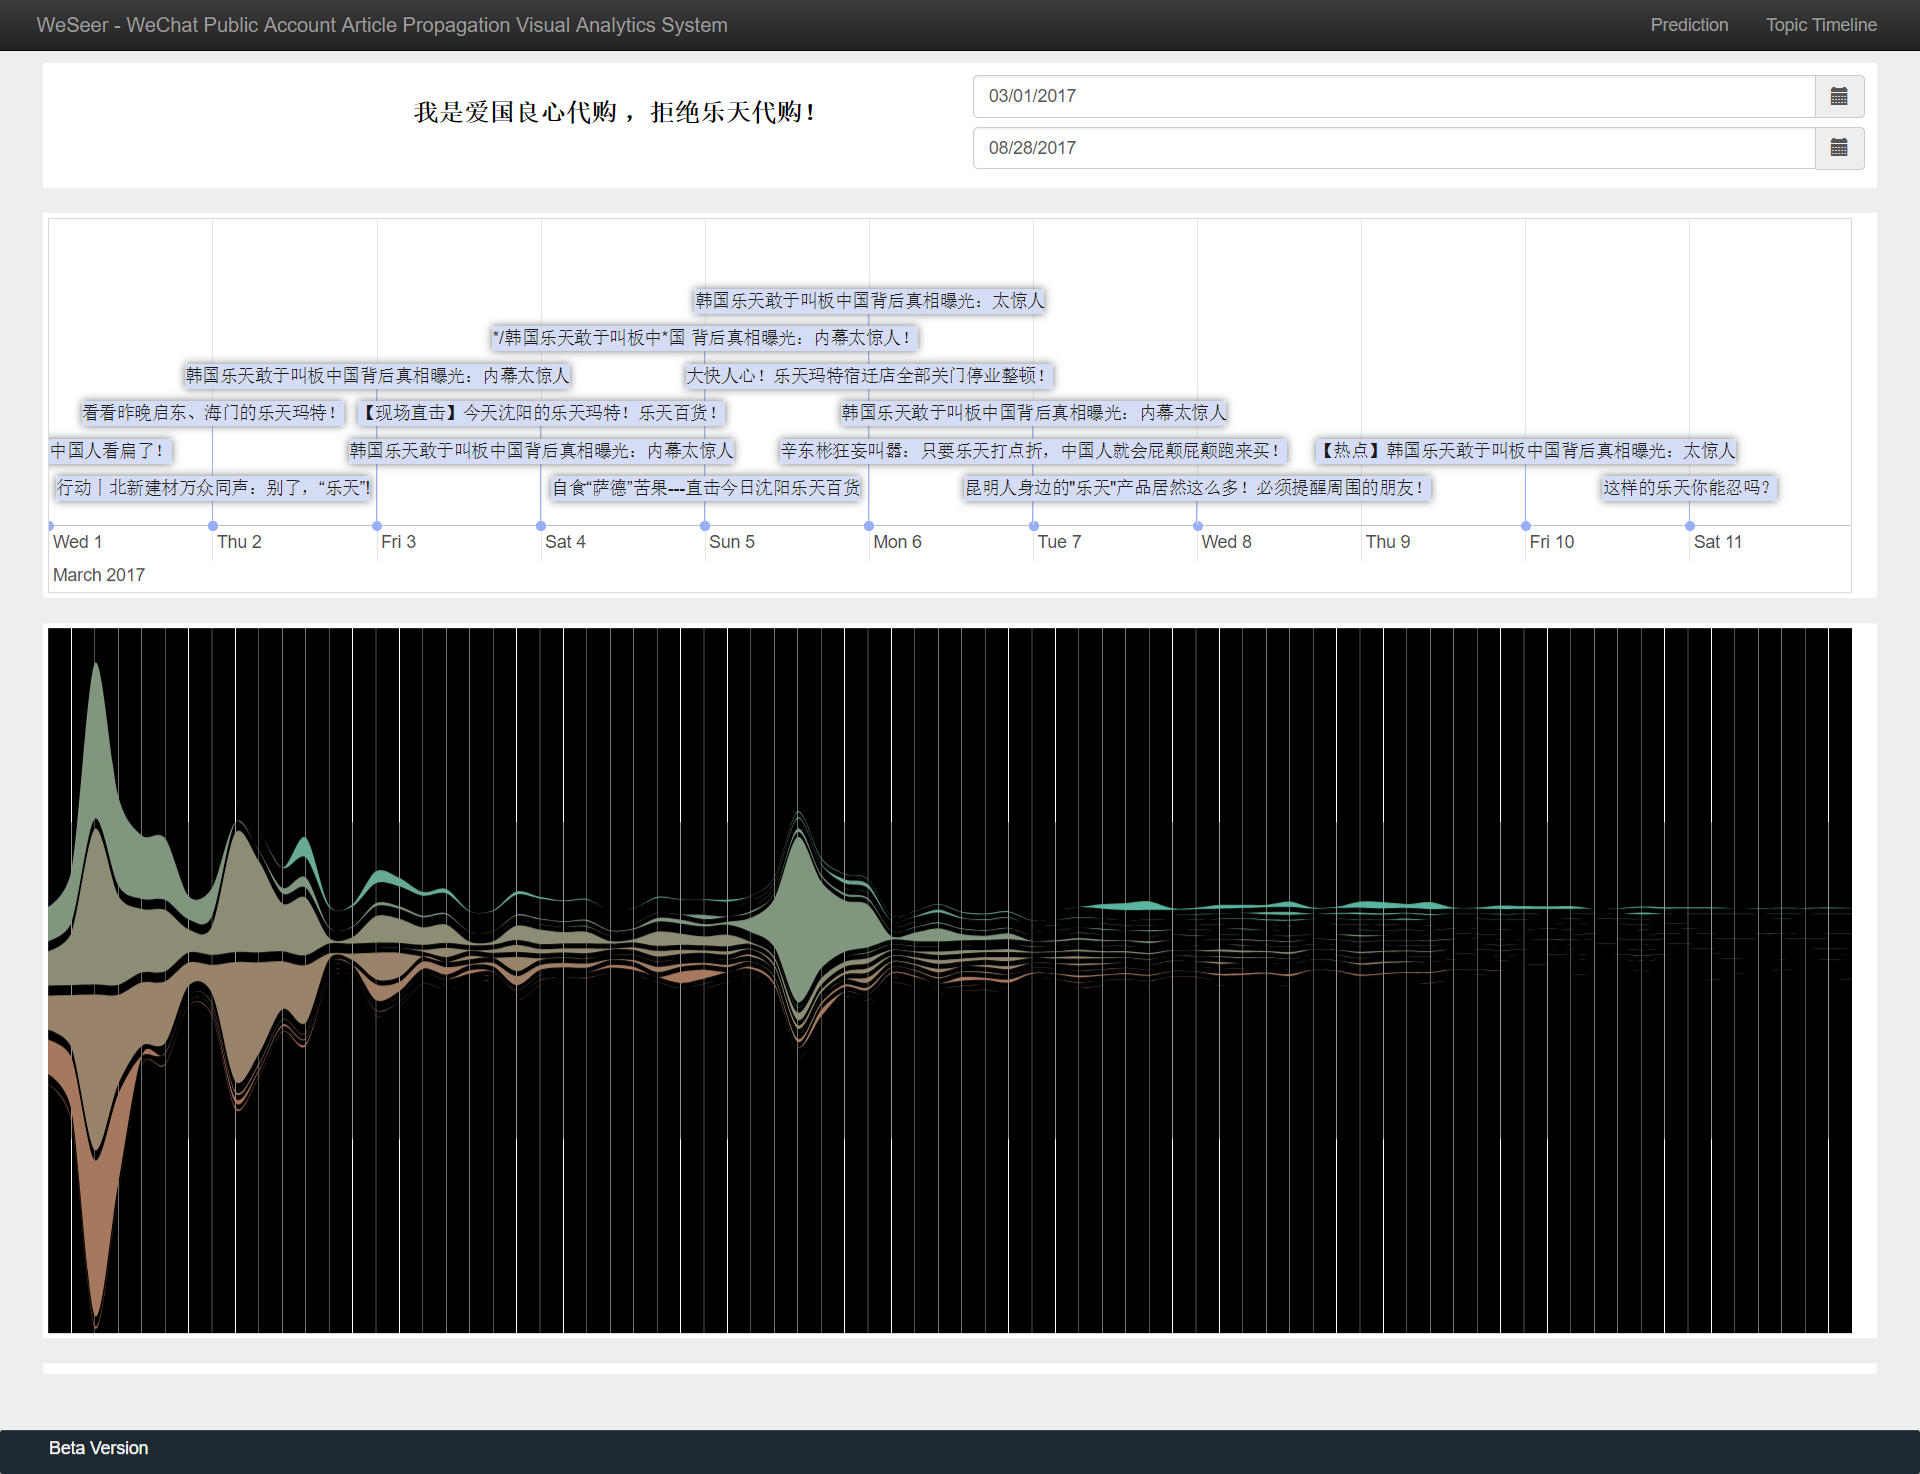Select the timeline dot at Sat 11
The image size is (1920, 1474).
click(x=1689, y=526)
